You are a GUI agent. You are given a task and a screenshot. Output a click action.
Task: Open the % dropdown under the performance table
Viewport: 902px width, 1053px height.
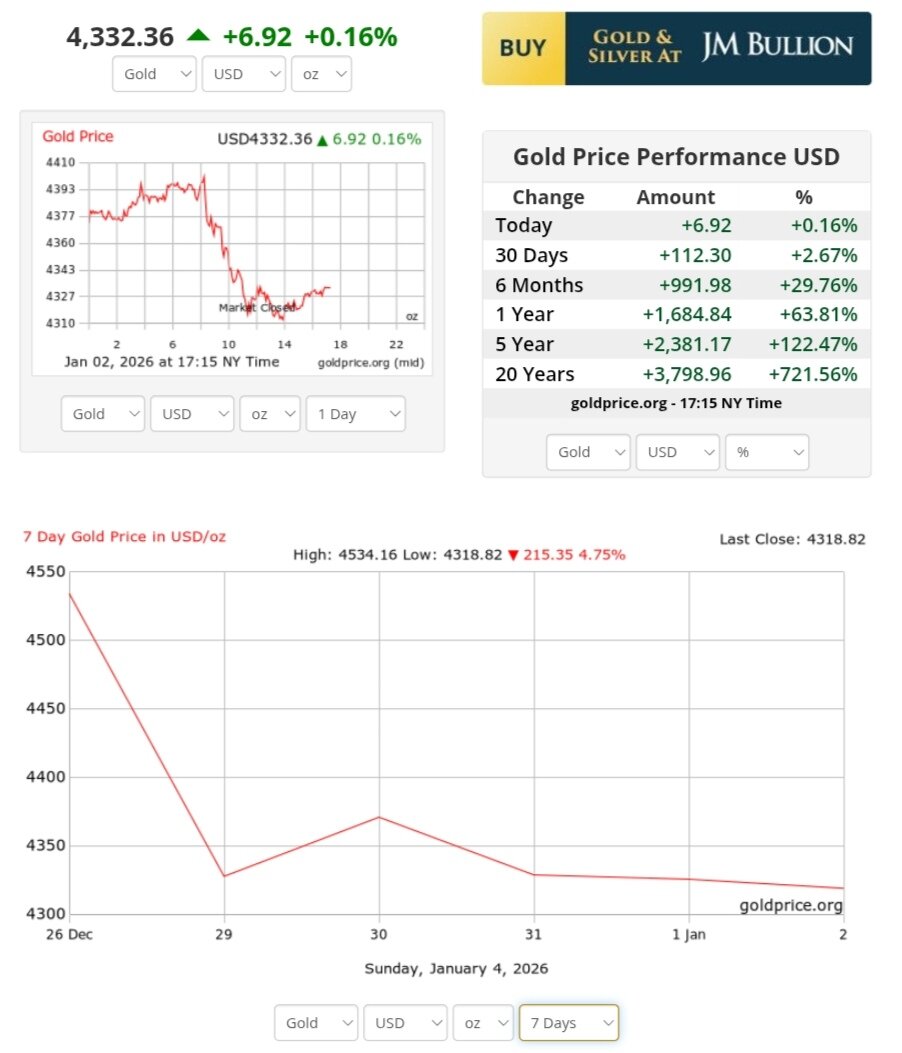(x=766, y=452)
